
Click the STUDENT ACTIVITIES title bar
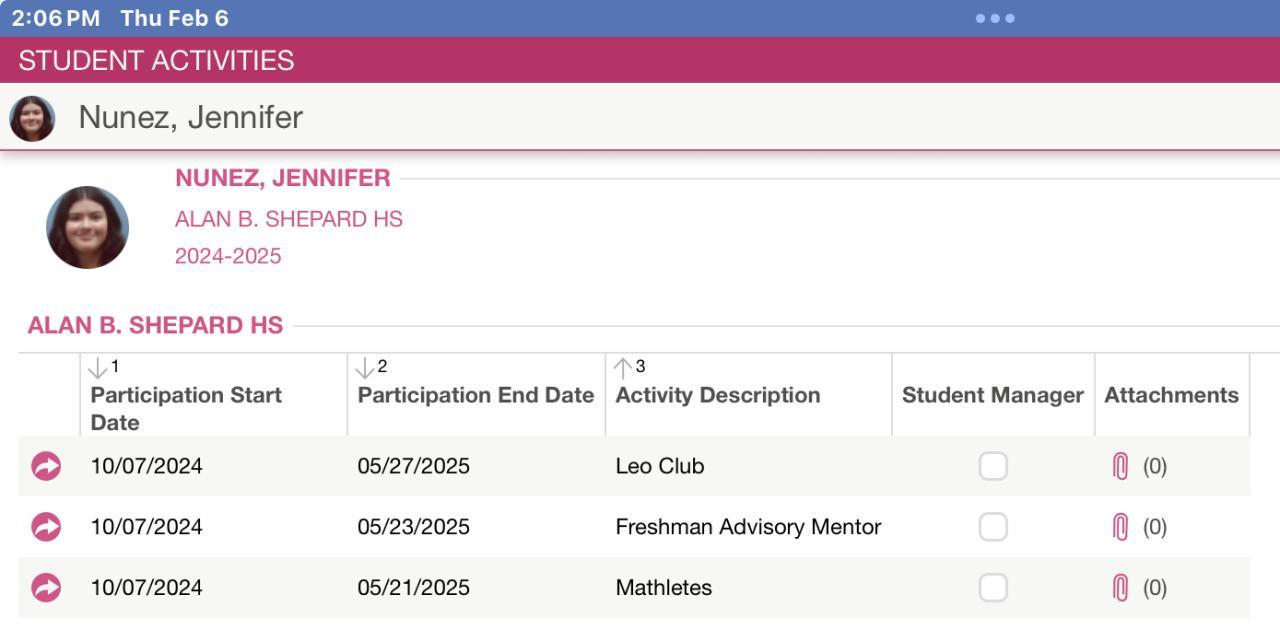pyautogui.click(x=156, y=60)
